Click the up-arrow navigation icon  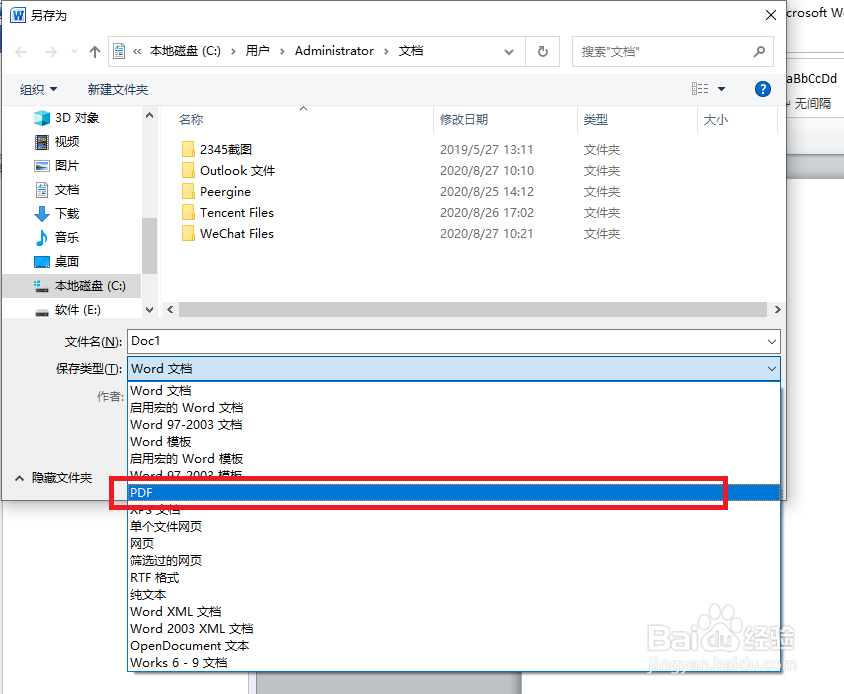tap(95, 51)
